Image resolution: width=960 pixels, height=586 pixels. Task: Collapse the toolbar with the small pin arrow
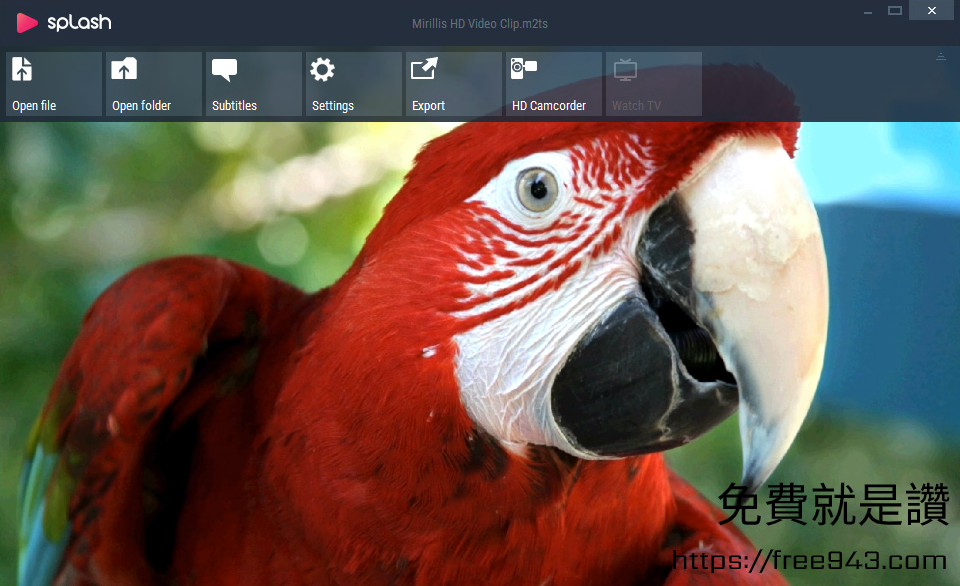[940, 57]
